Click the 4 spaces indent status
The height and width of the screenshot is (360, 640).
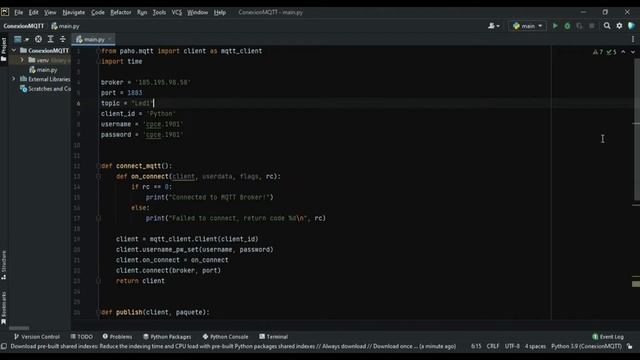tap(535, 347)
